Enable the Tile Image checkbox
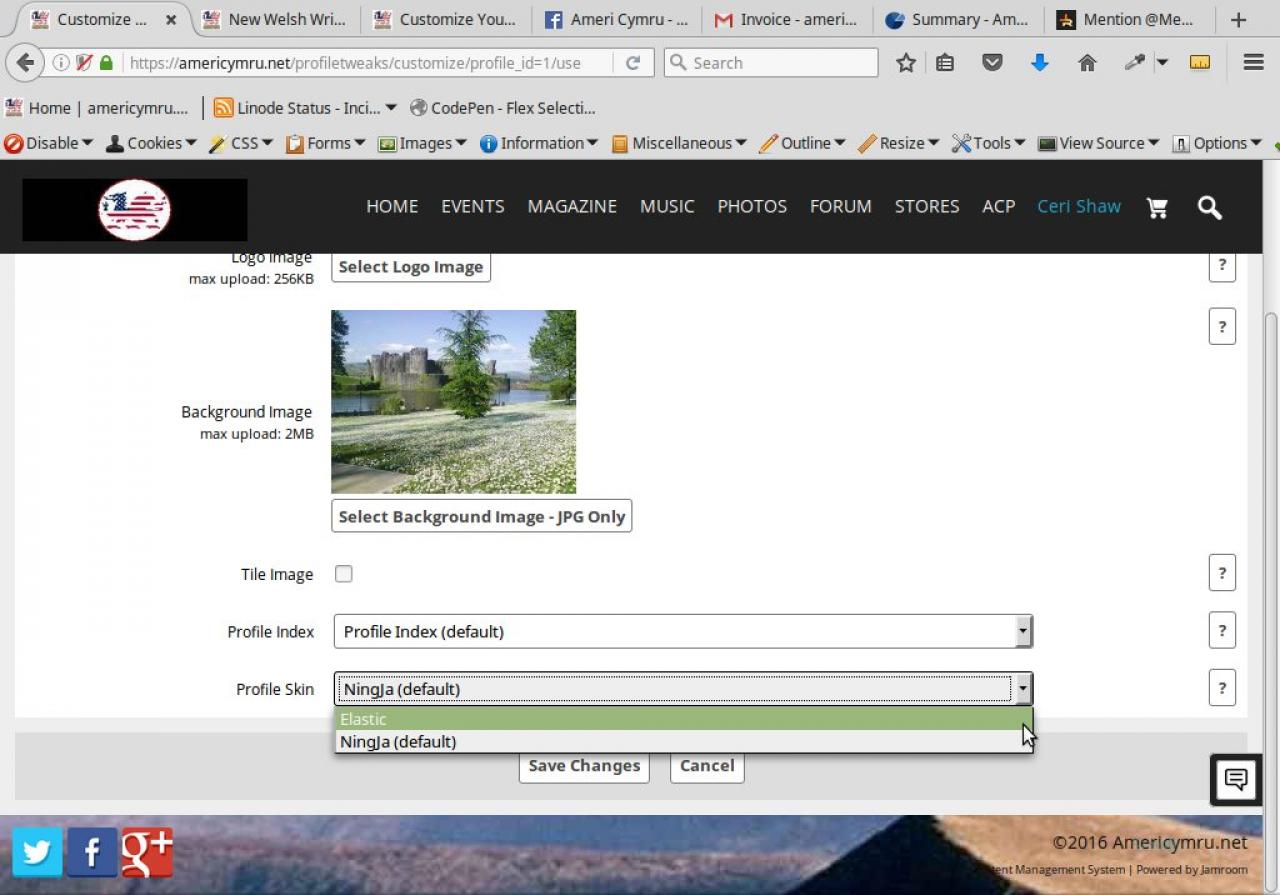This screenshot has width=1280, height=895. pyautogui.click(x=343, y=574)
